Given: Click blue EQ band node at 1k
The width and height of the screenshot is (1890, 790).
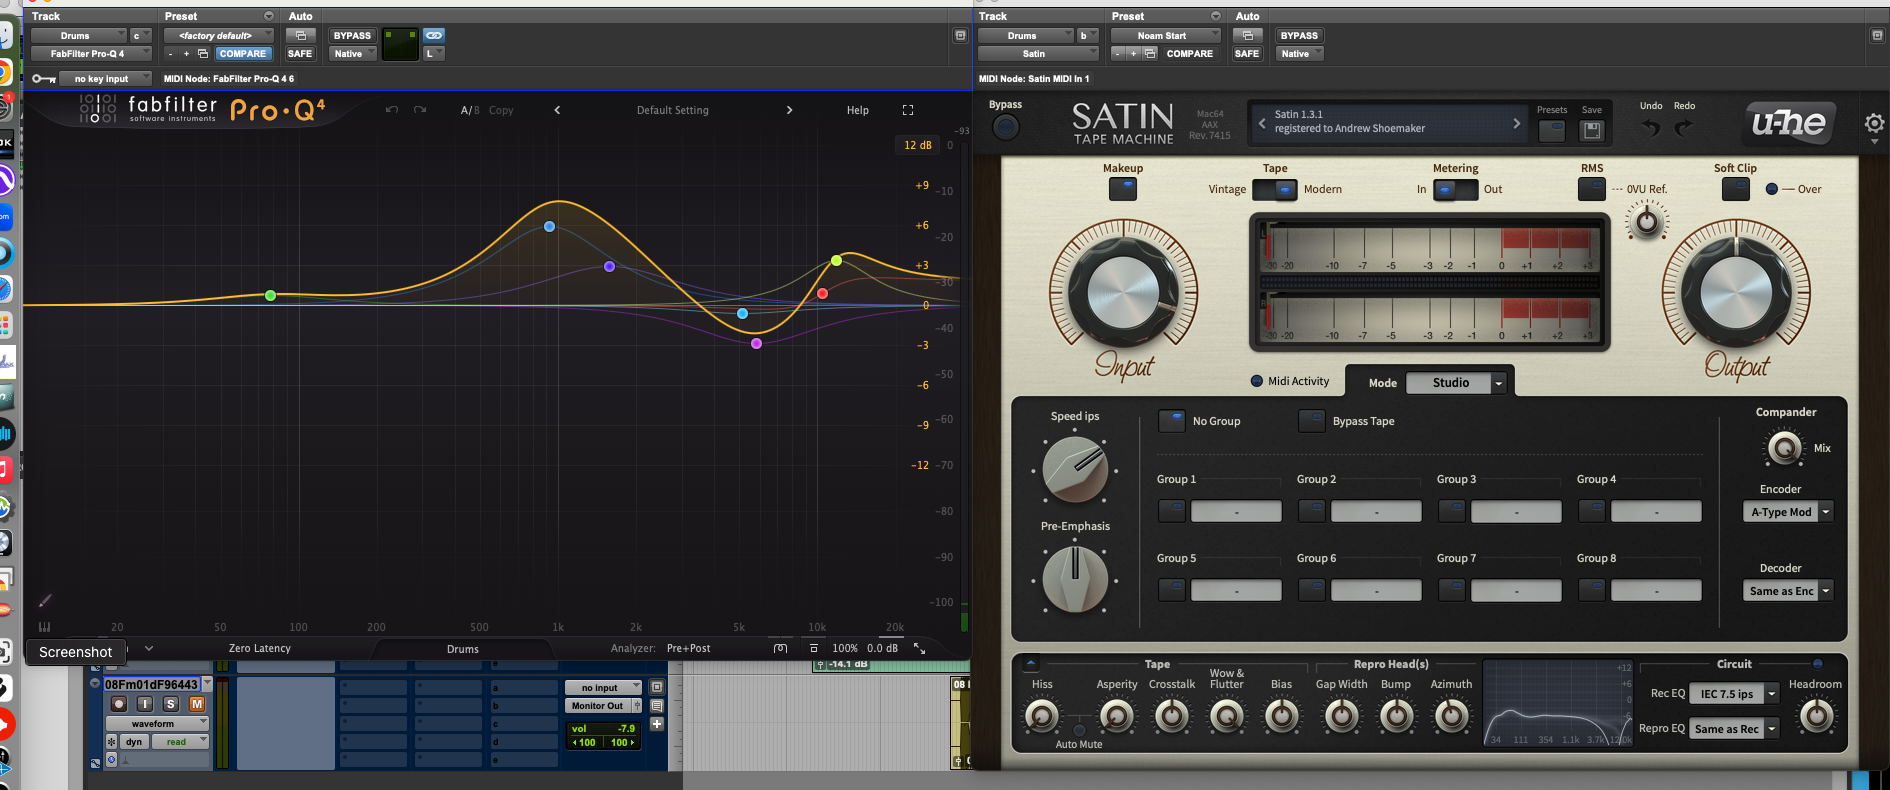Looking at the screenshot, I should (x=549, y=227).
